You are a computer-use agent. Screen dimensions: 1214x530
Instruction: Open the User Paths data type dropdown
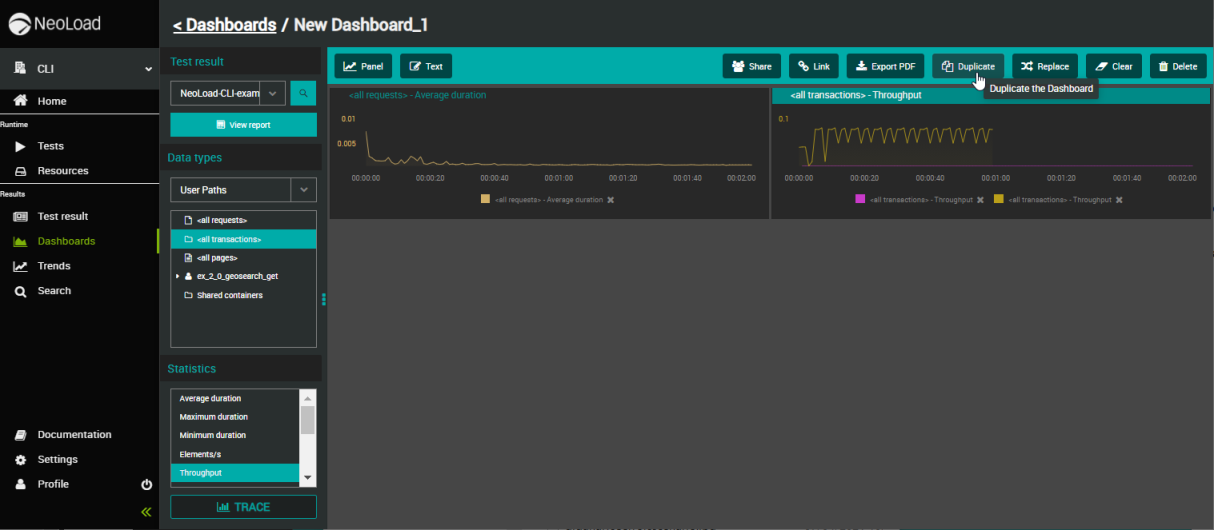tap(303, 190)
